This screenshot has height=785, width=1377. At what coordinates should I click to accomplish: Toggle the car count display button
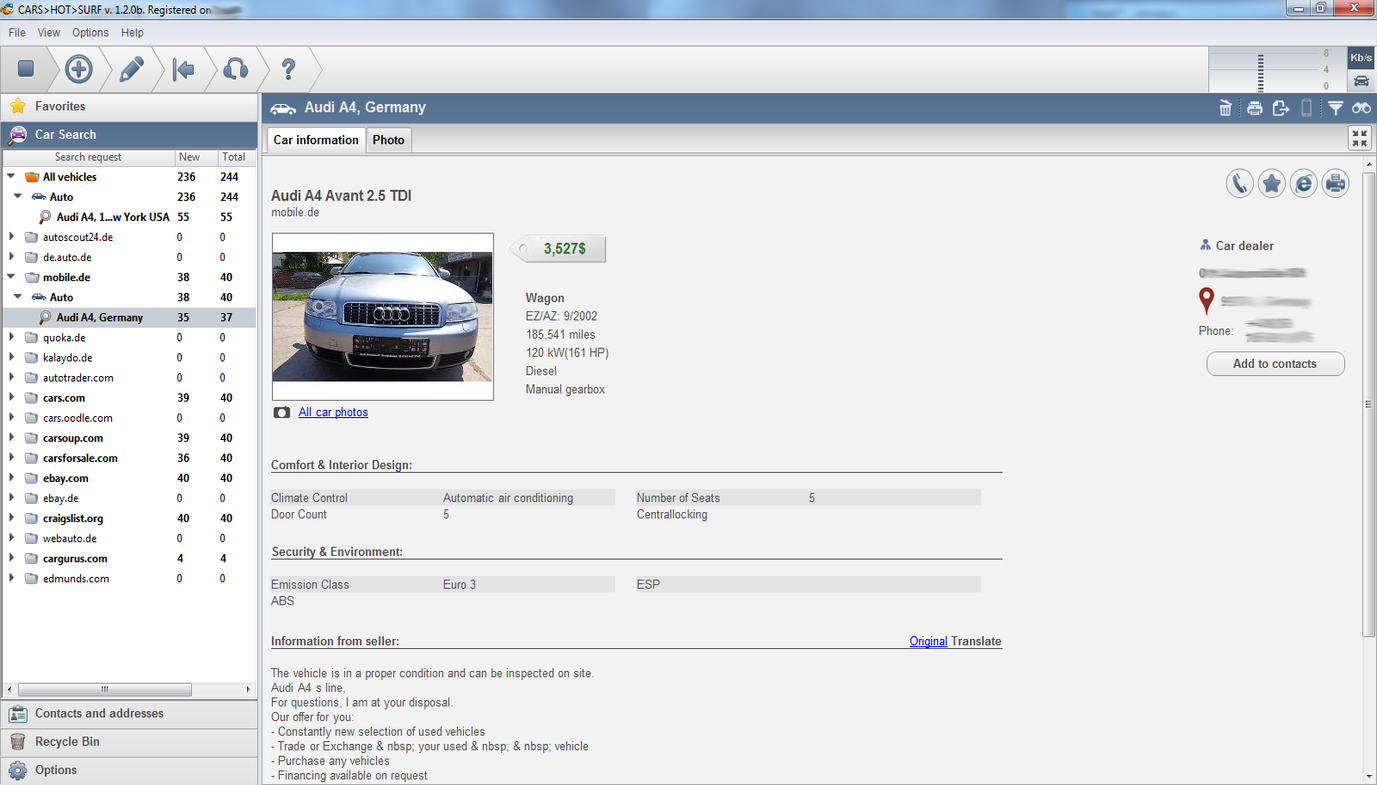tap(1361, 81)
